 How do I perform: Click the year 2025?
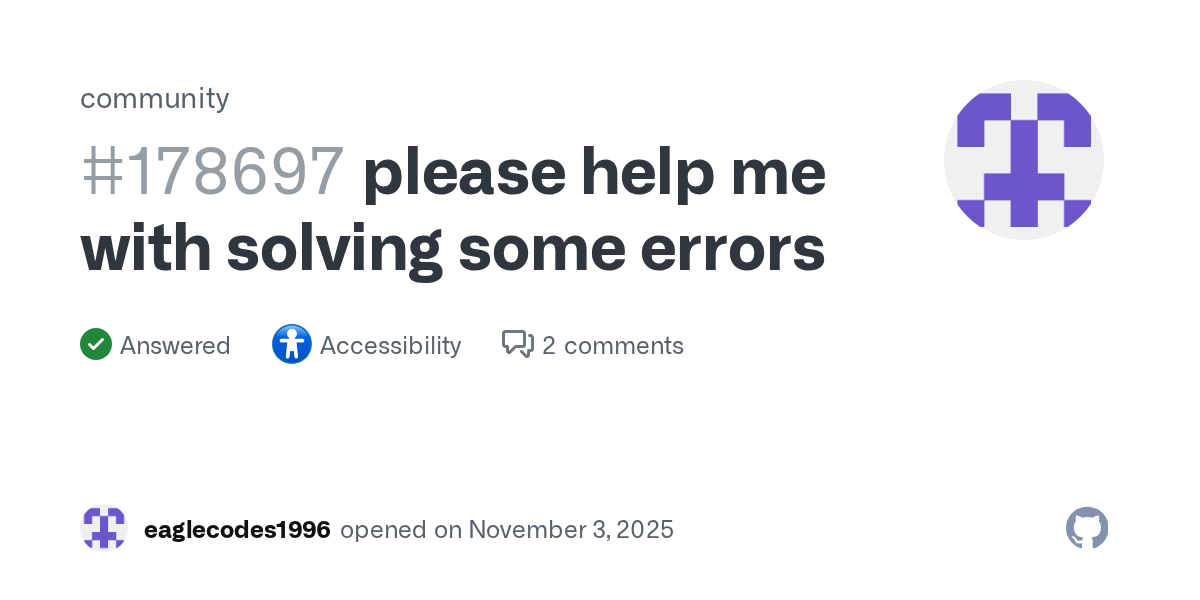(x=644, y=529)
